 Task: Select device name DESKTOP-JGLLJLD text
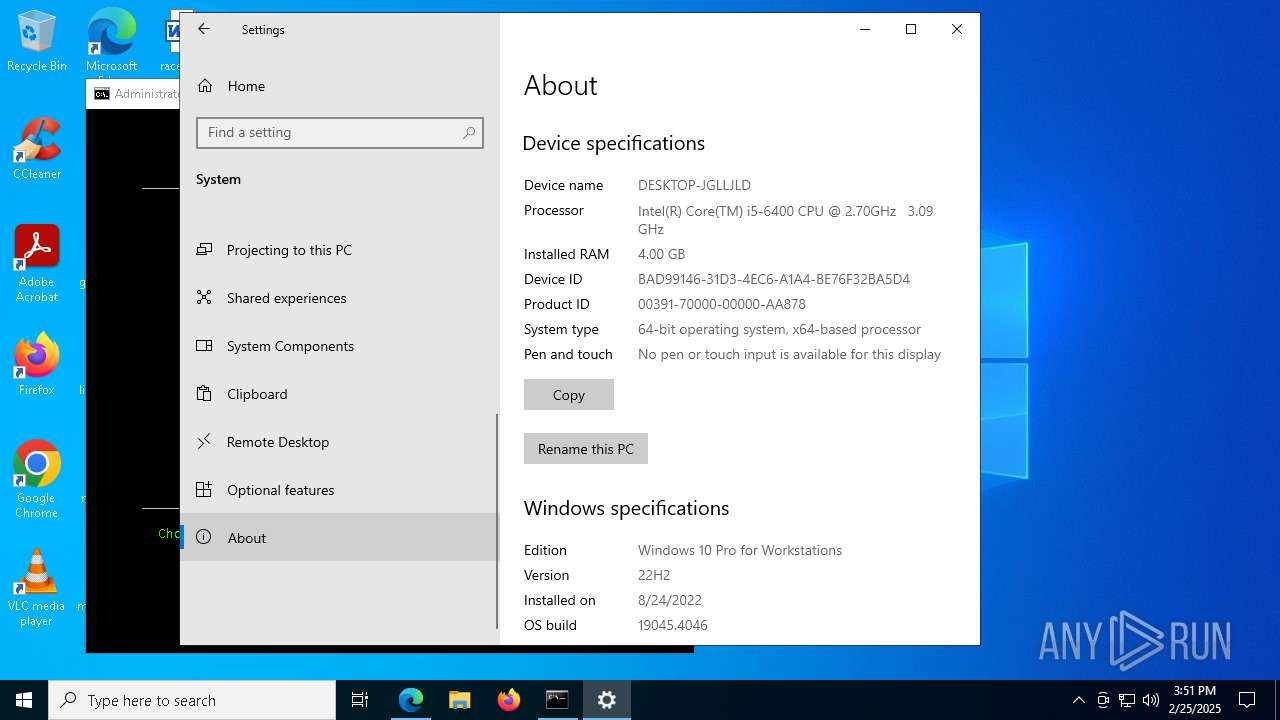(694, 185)
